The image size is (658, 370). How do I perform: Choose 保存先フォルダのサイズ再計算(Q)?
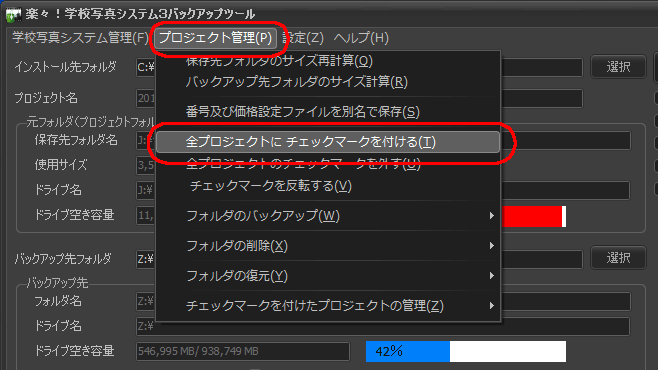(328, 61)
